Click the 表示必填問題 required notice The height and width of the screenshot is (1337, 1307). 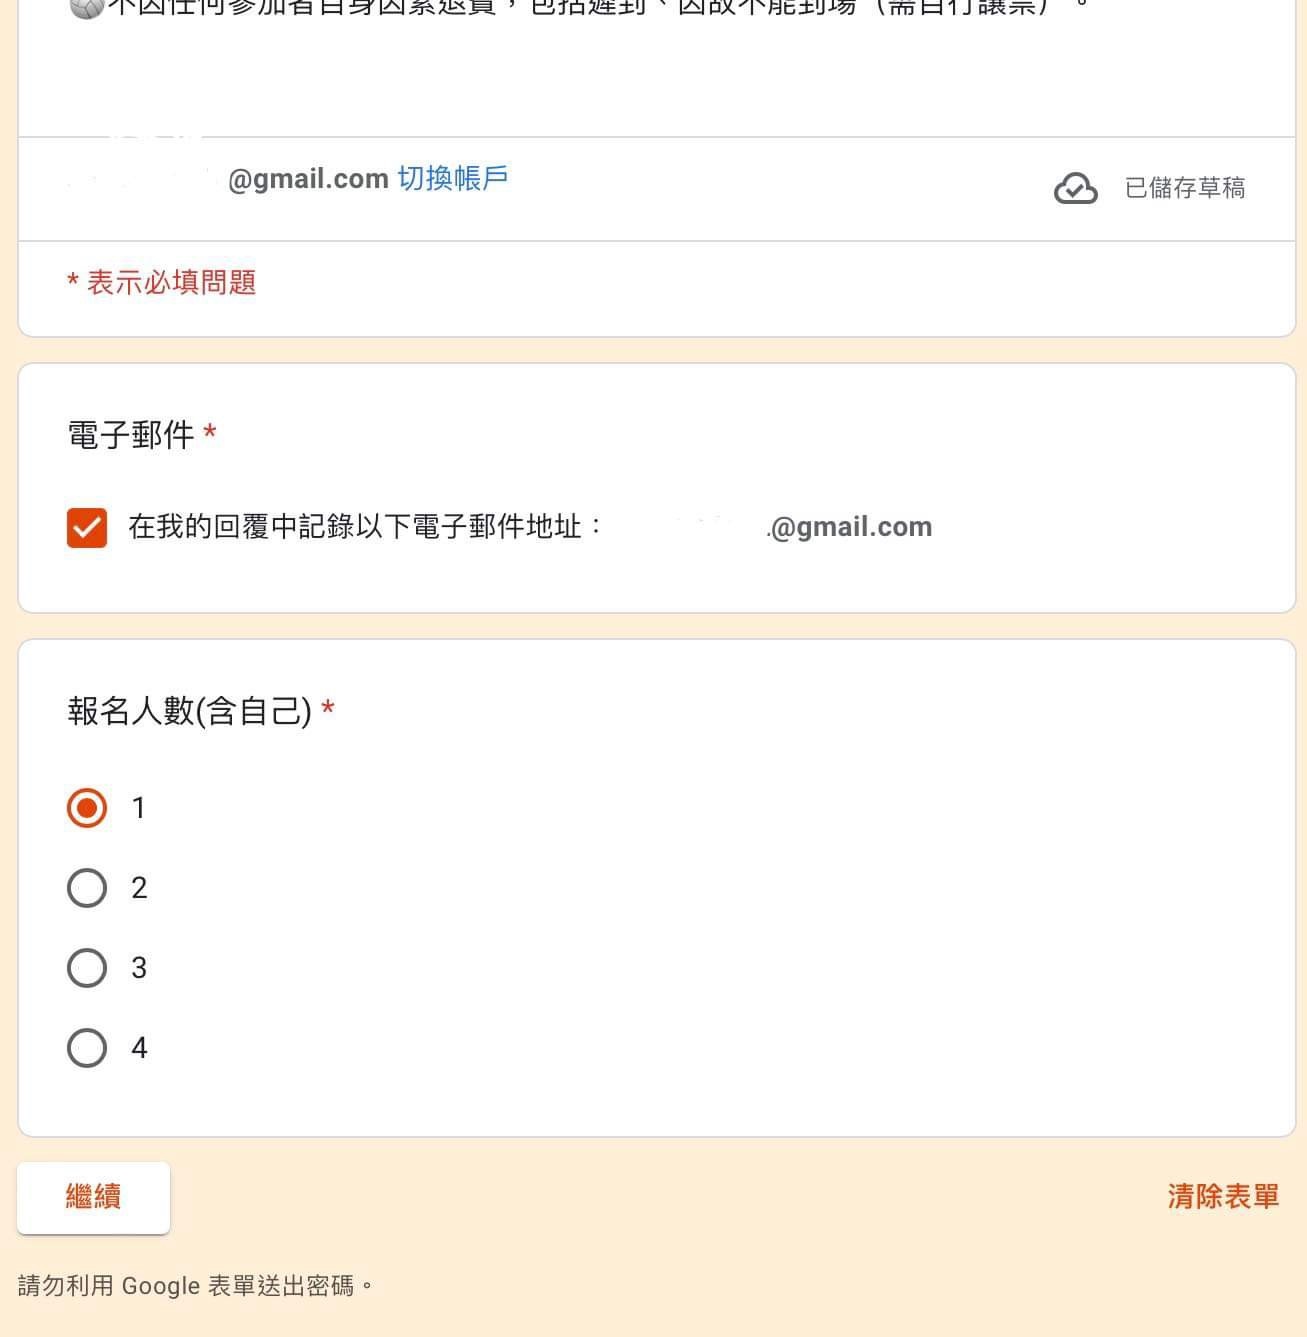[x=161, y=282]
